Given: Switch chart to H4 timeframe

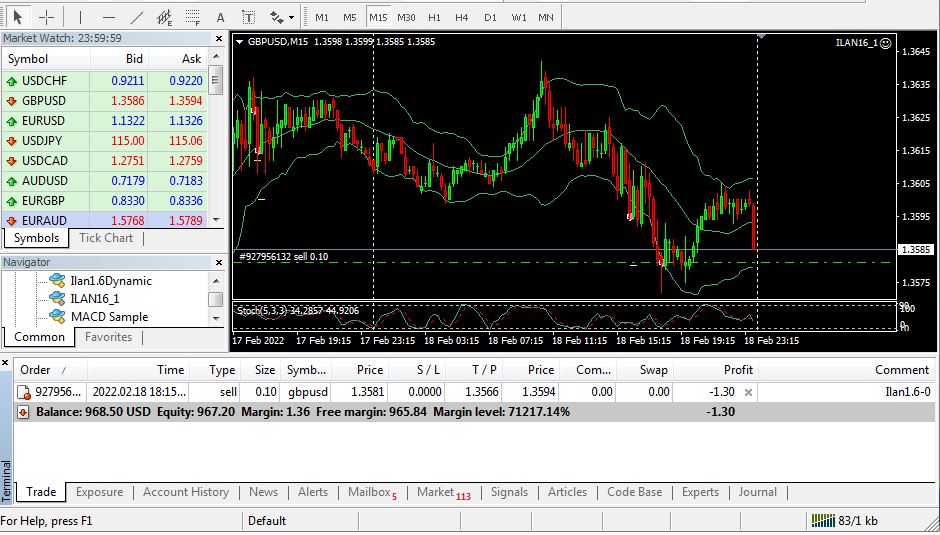Looking at the screenshot, I should (x=462, y=17).
